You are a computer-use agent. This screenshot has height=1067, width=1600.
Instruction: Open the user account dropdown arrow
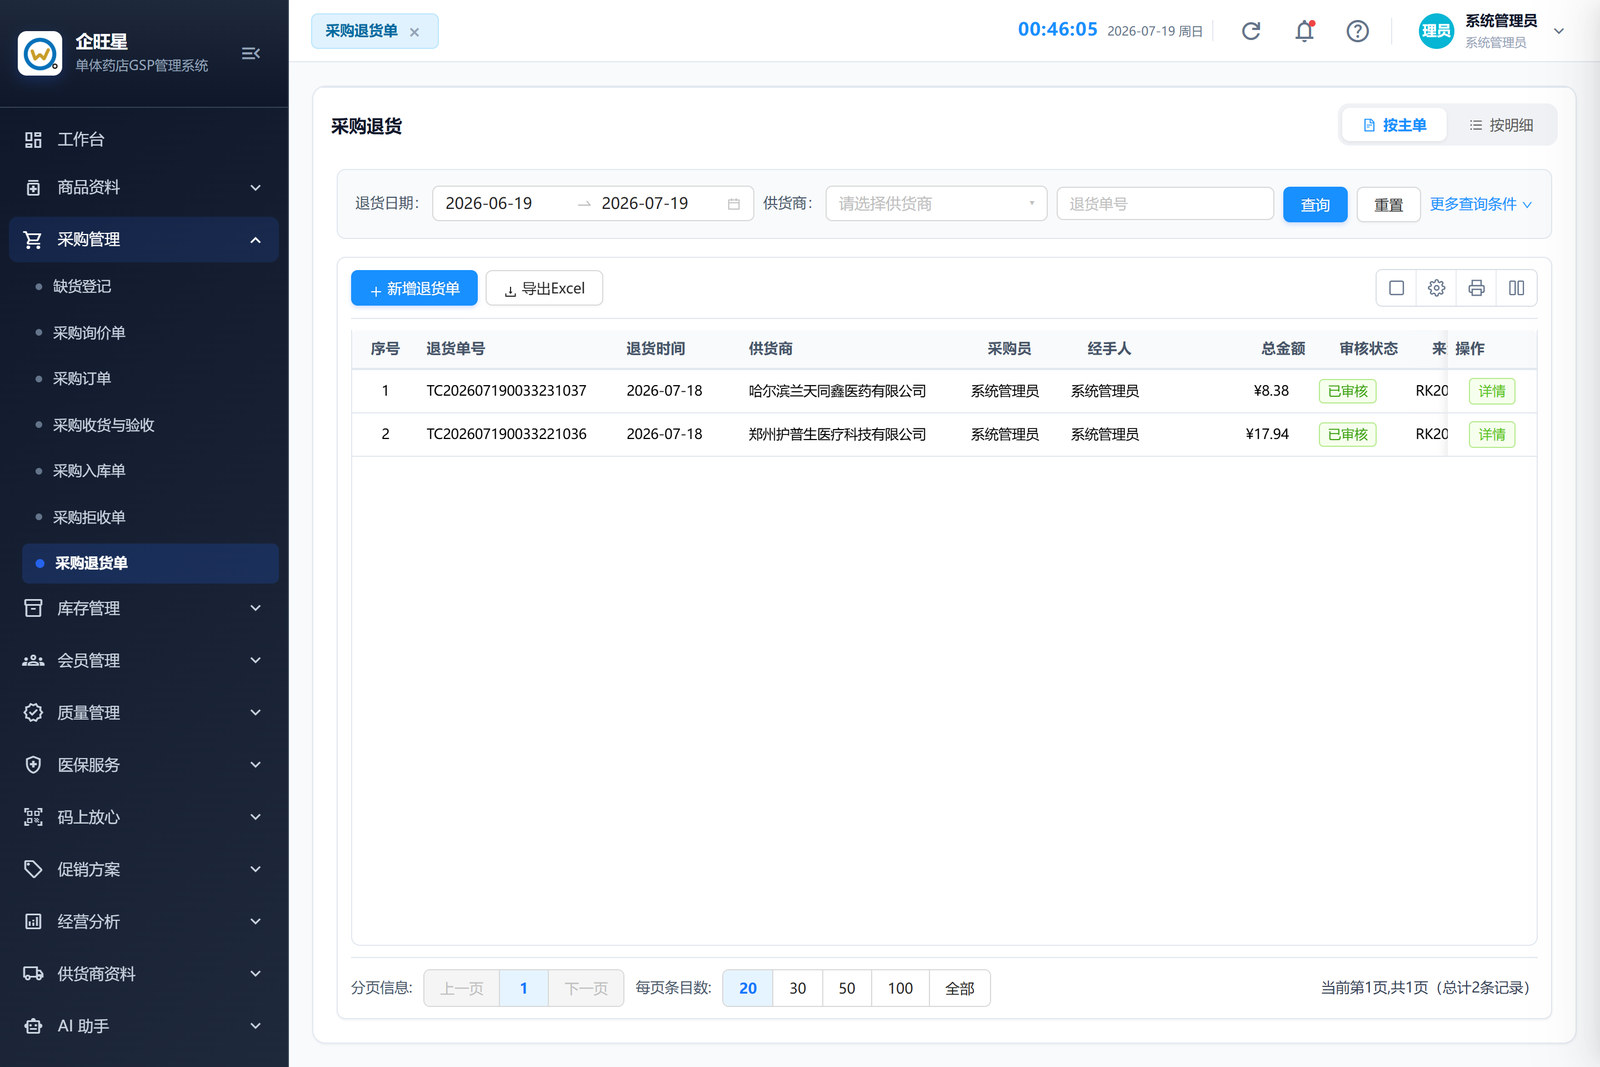1558,31
